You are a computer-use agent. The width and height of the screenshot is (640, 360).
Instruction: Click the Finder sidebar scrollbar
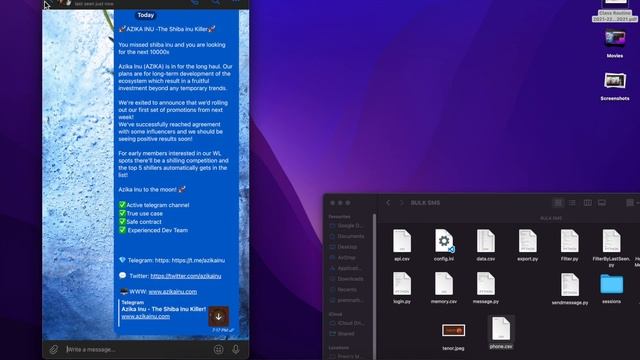(374, 286)
